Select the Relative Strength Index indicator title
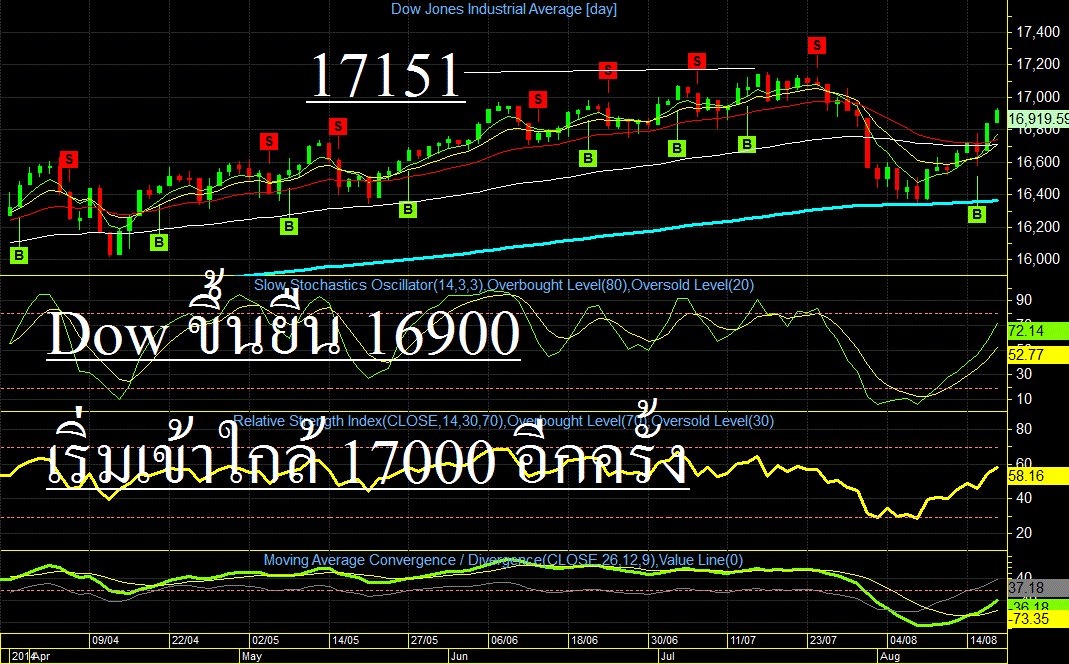Screen dimensions: 1069x664 tap(504, 421)
